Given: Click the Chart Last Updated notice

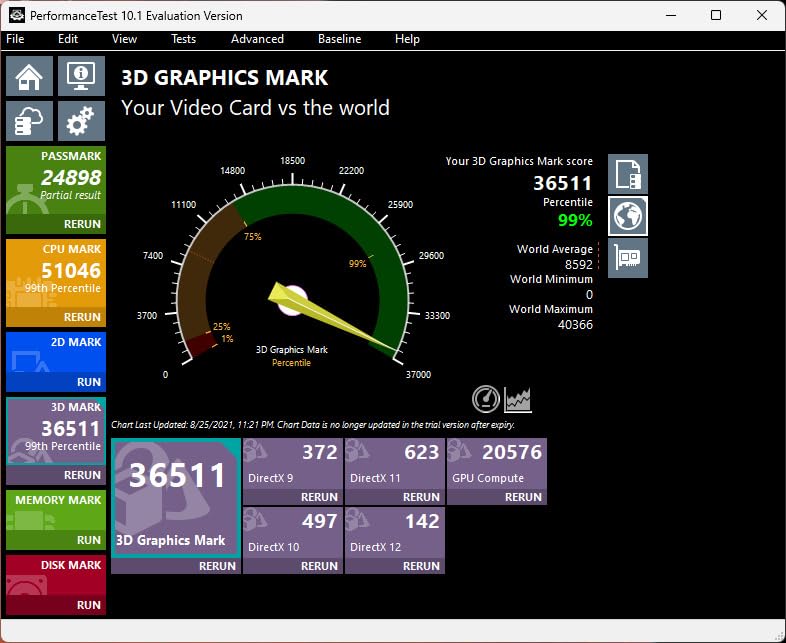Looking at the screenshot, I should (x=313, y=425).
